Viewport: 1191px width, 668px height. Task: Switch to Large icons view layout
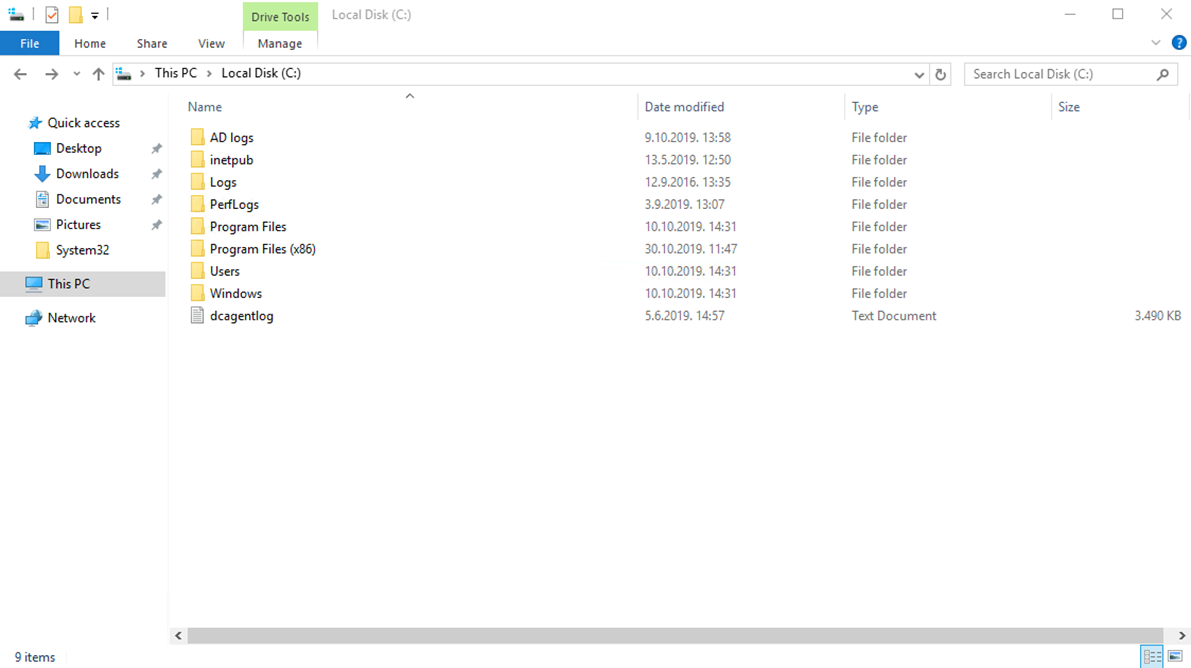pos(1175,657)
